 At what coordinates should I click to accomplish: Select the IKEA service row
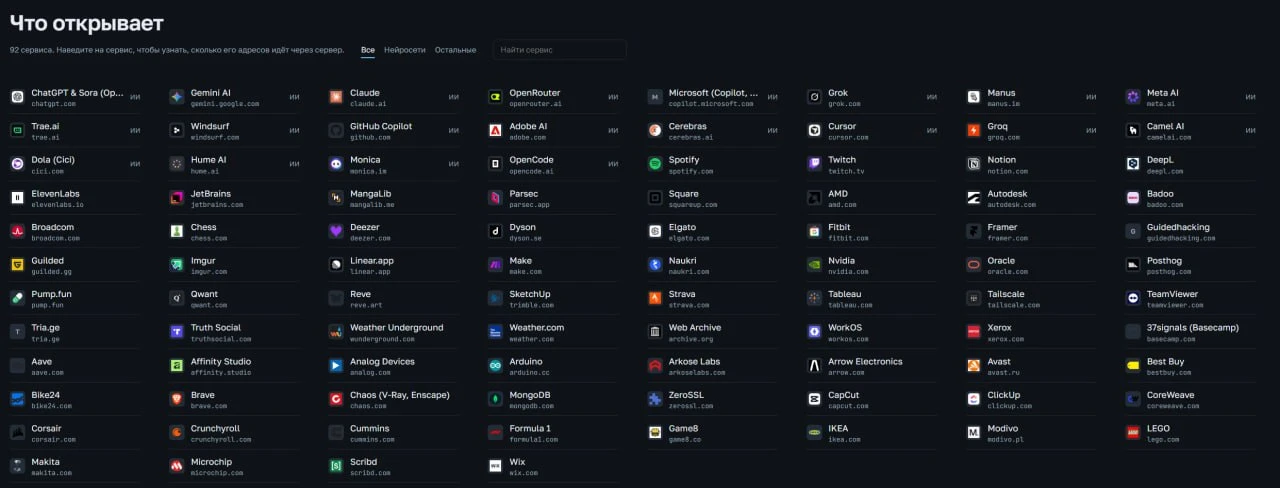pos(873,432)
